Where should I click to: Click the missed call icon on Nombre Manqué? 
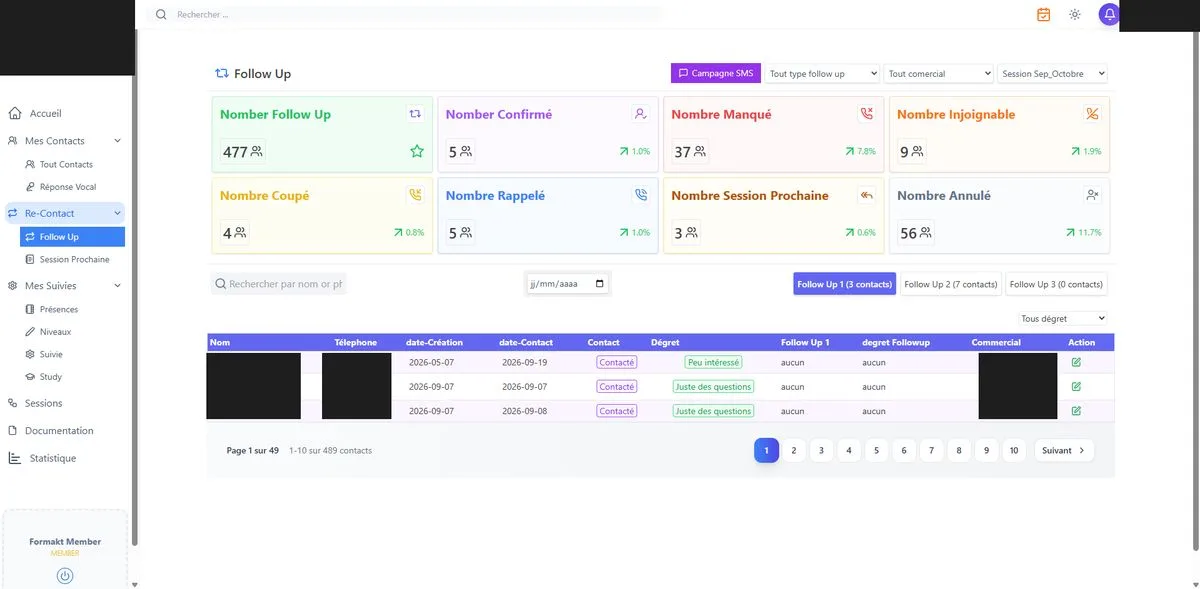[x=867, y=114]
